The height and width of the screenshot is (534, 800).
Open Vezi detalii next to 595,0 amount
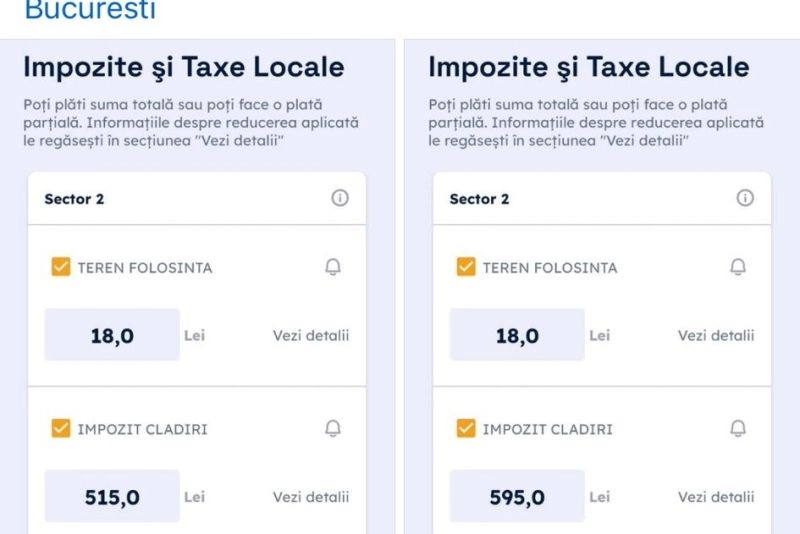coord(716,497)
